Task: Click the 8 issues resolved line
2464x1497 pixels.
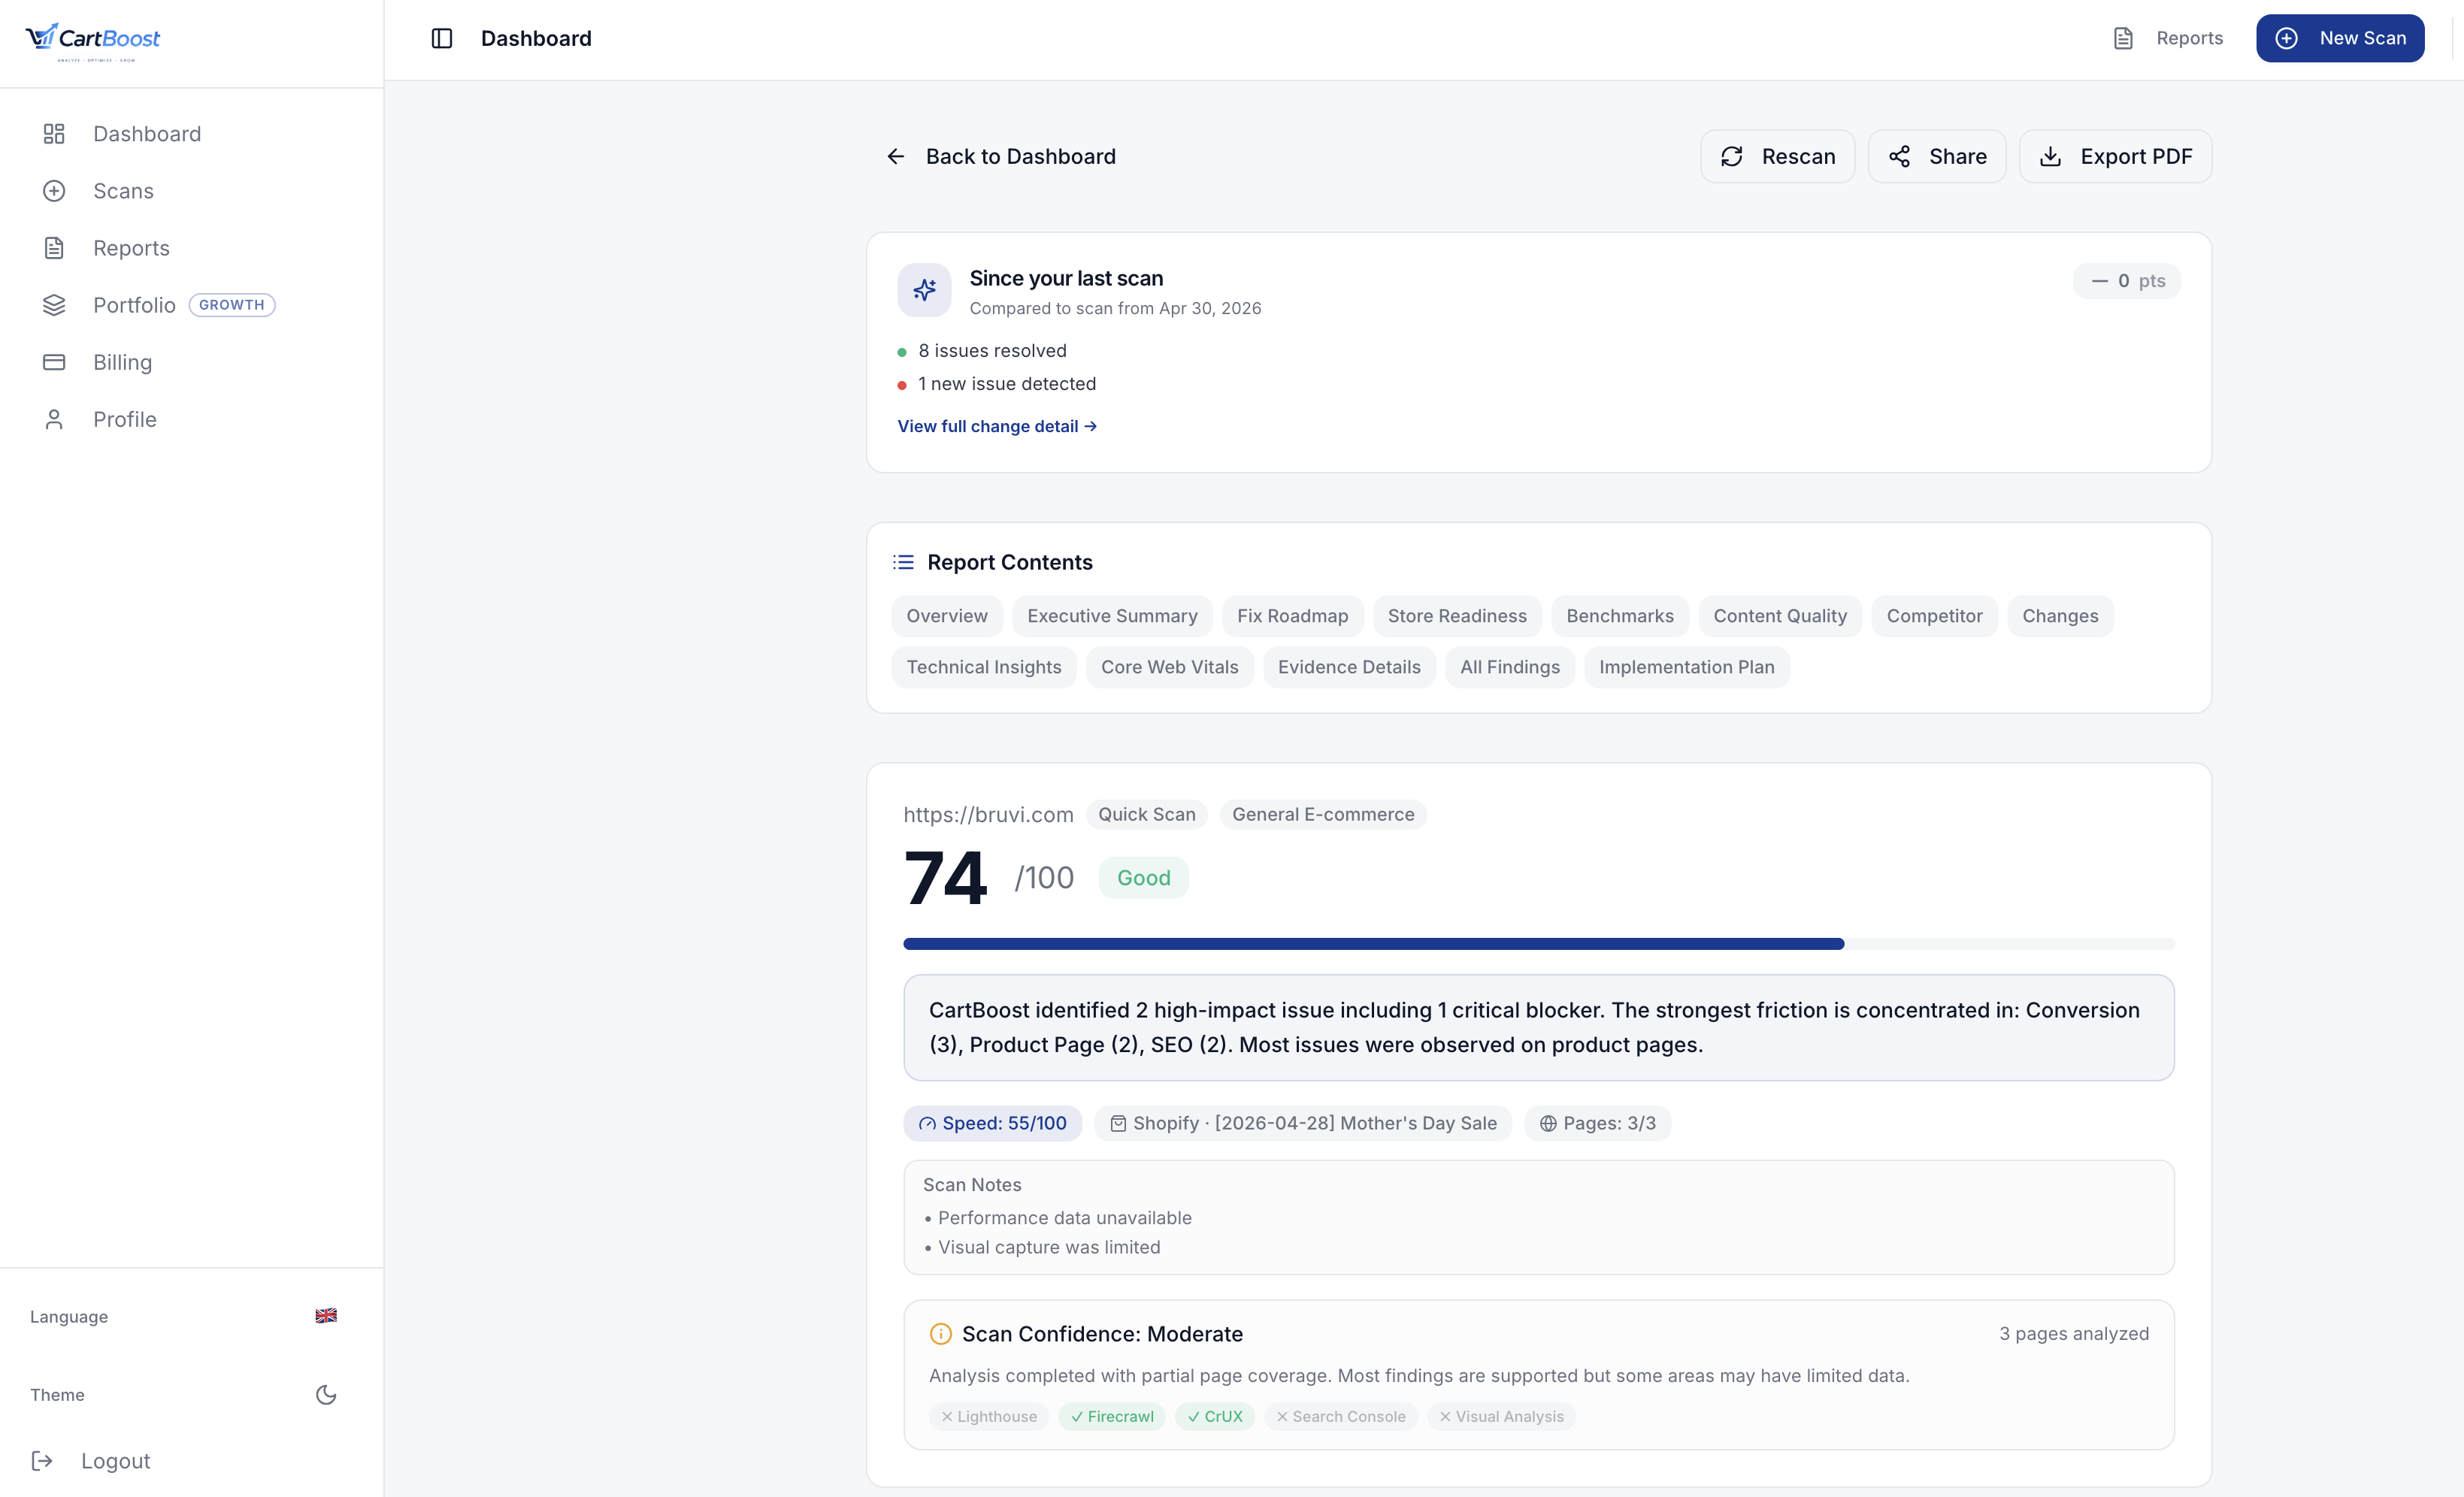Action: click(982, 351)
